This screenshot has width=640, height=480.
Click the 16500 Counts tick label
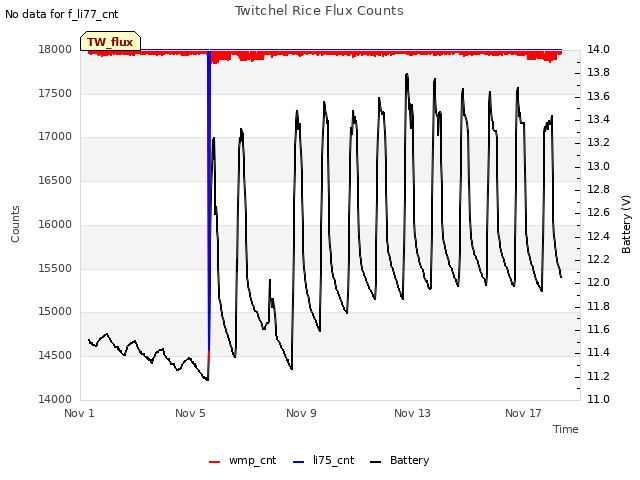tap(55, 180)
